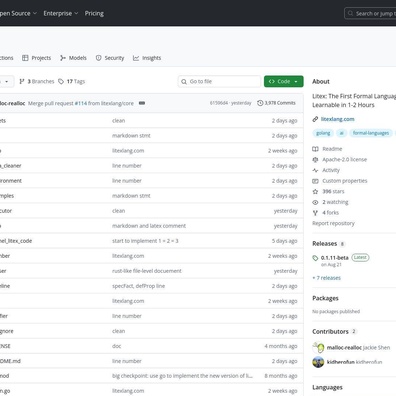Open 'markdown and latex comment' commit message
The image size is (396, 396).
[149, 226]
